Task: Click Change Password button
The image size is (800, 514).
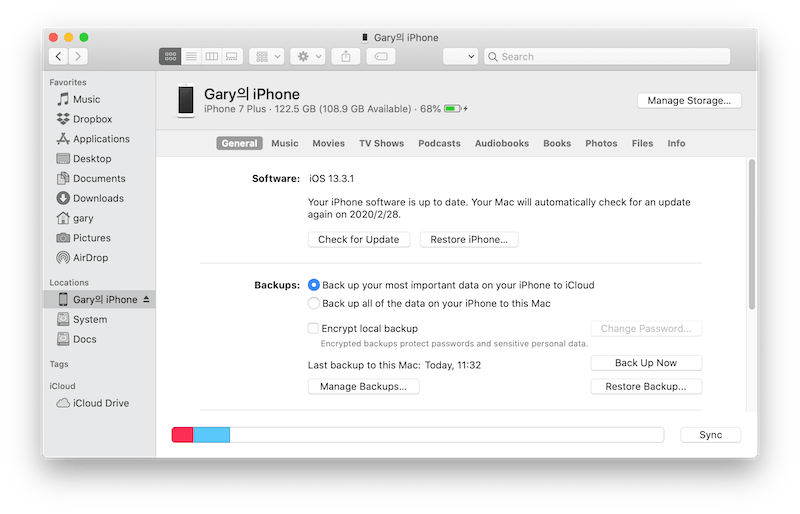Action: click(646, 329)
